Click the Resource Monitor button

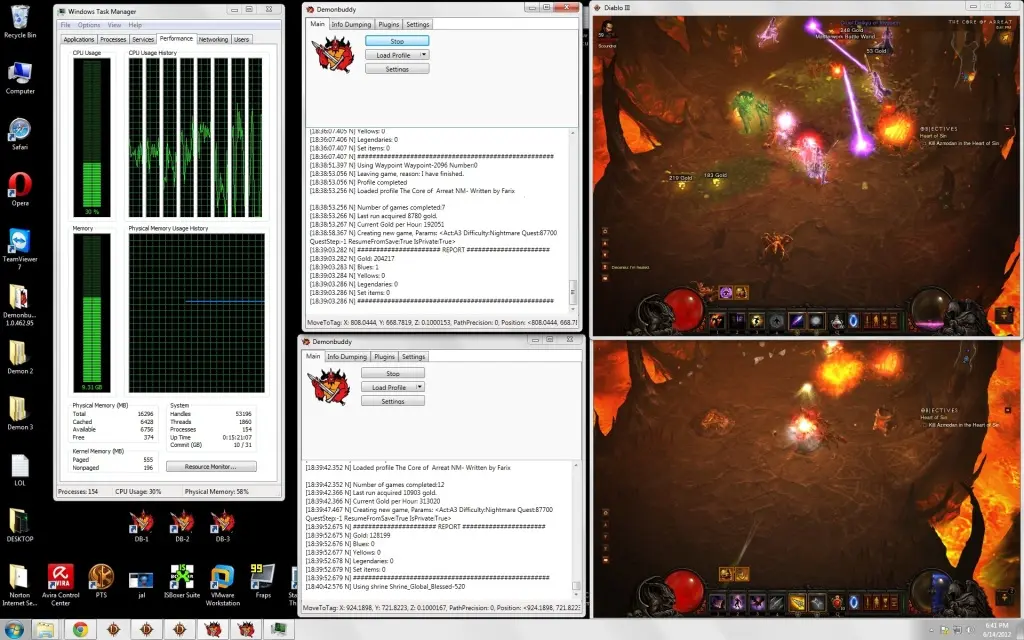[x=210, y=467]
